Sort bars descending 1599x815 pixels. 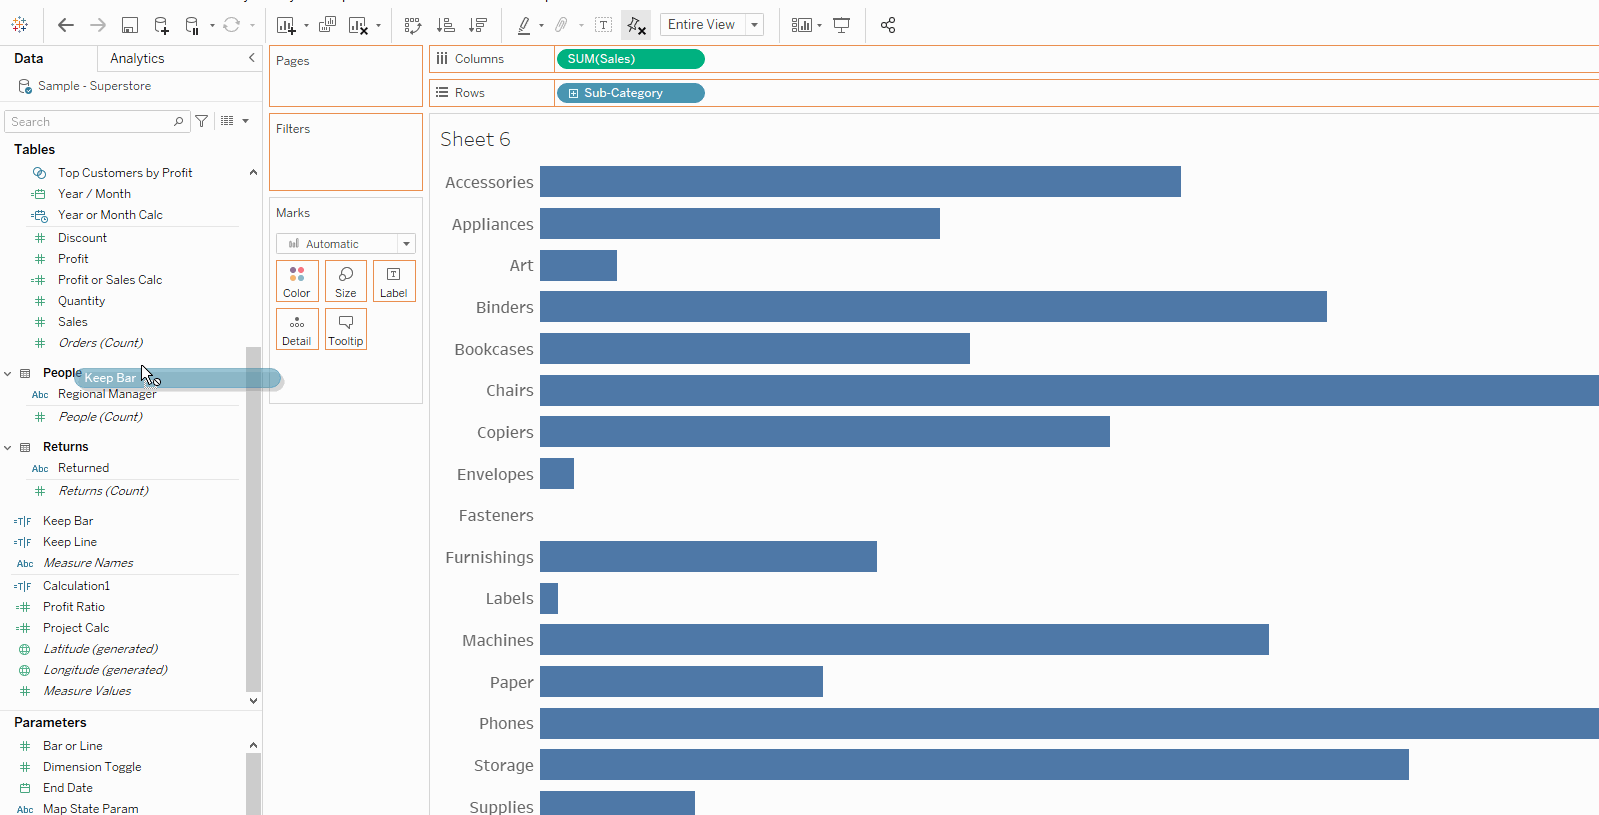click(478, 25)
